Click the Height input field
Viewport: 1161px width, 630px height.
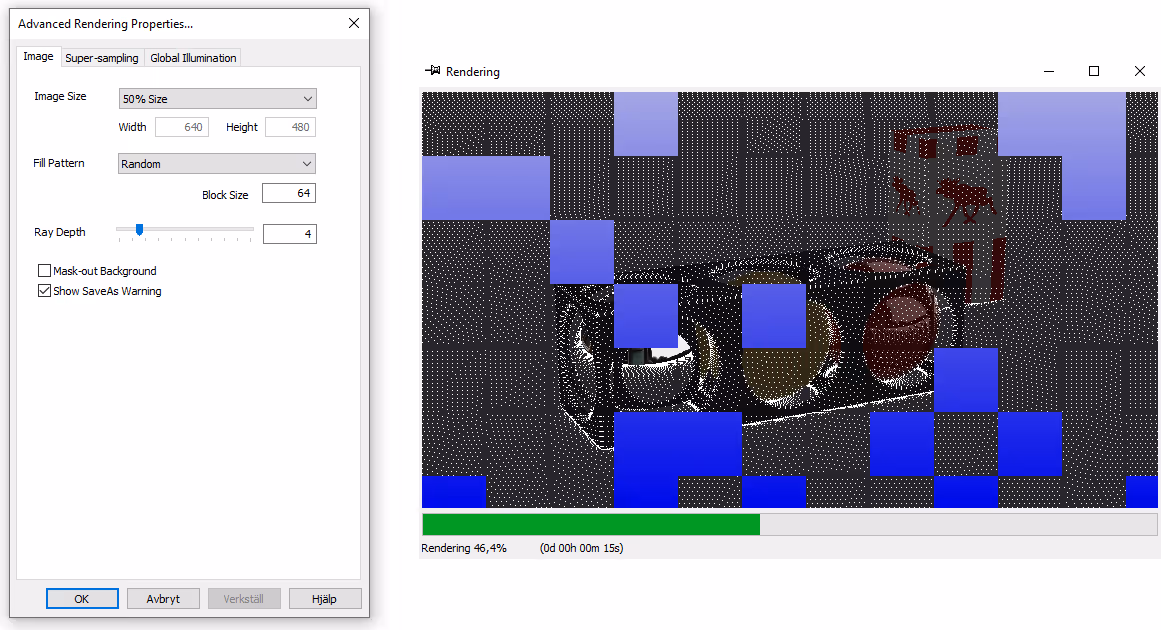point(292,126)
